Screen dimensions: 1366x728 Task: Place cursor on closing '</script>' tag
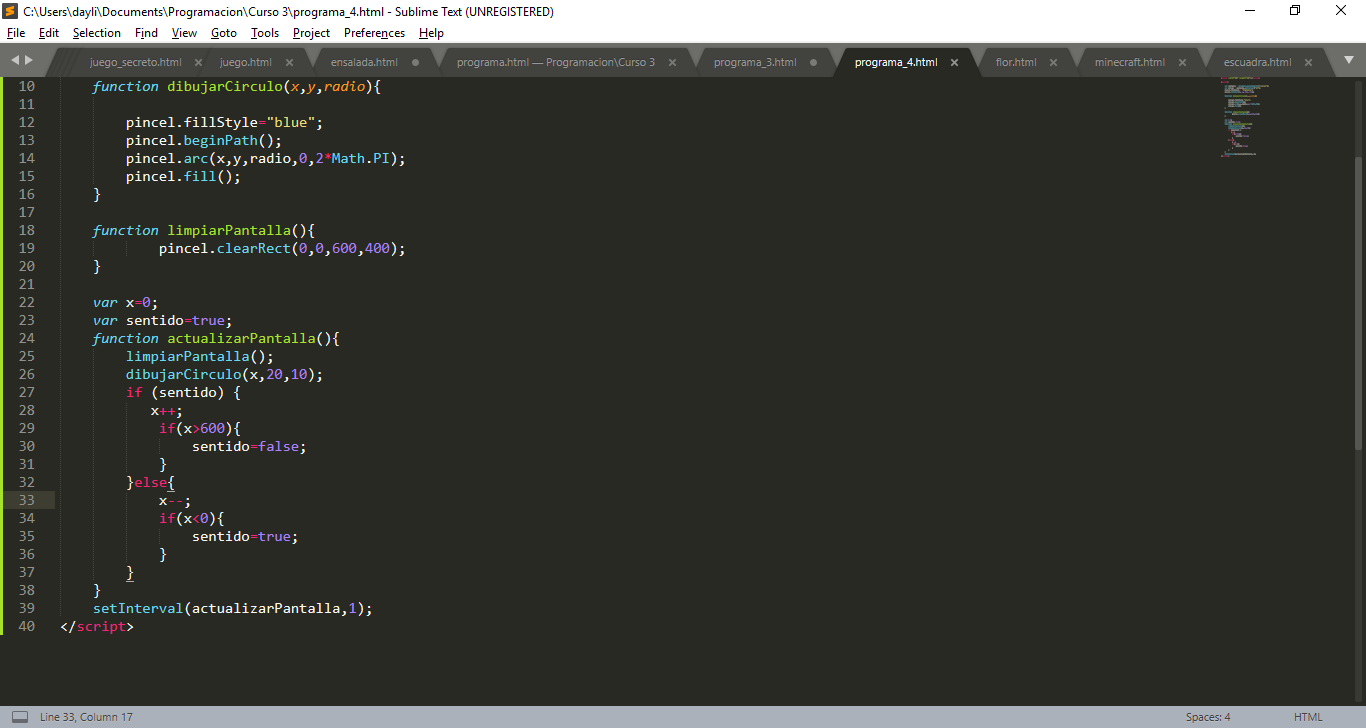97,626
